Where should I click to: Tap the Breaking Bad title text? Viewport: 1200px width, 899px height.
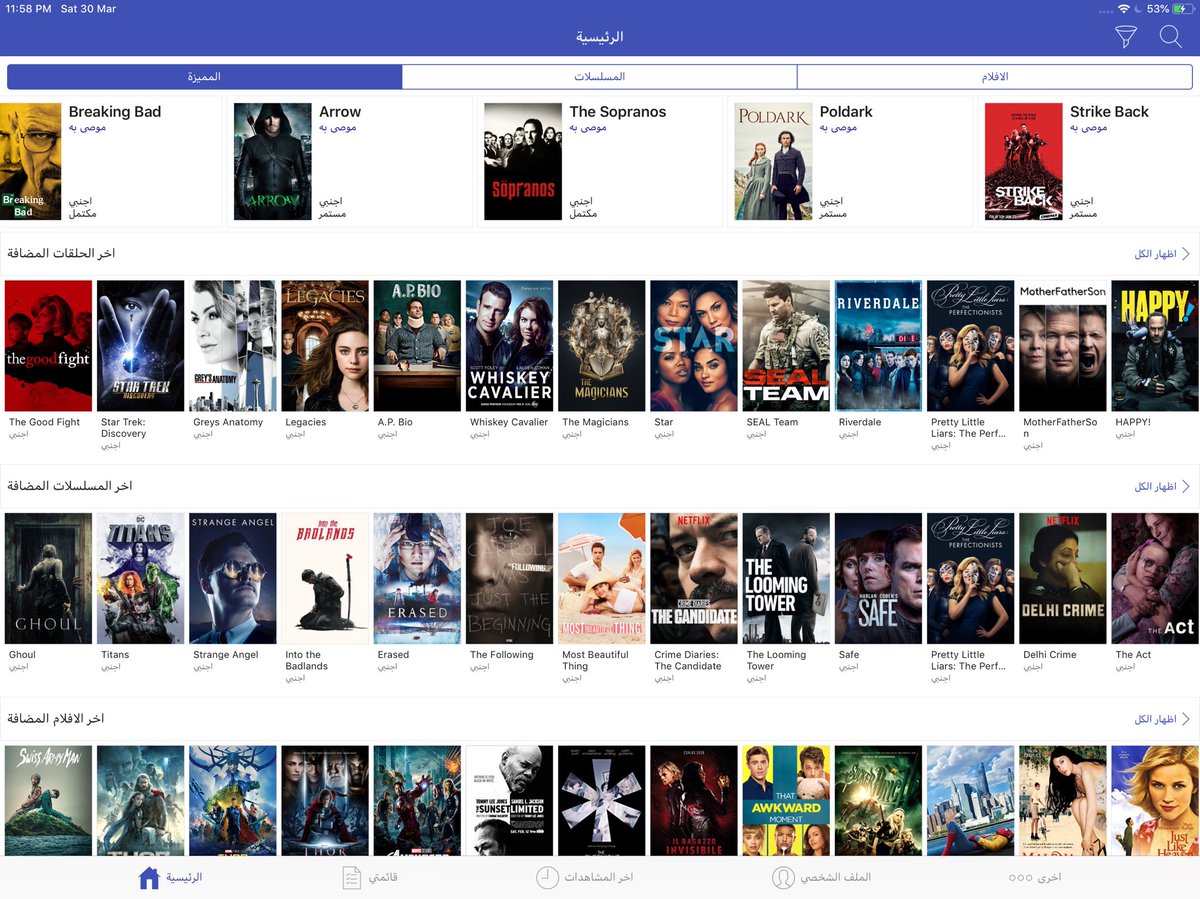(115, 112)
